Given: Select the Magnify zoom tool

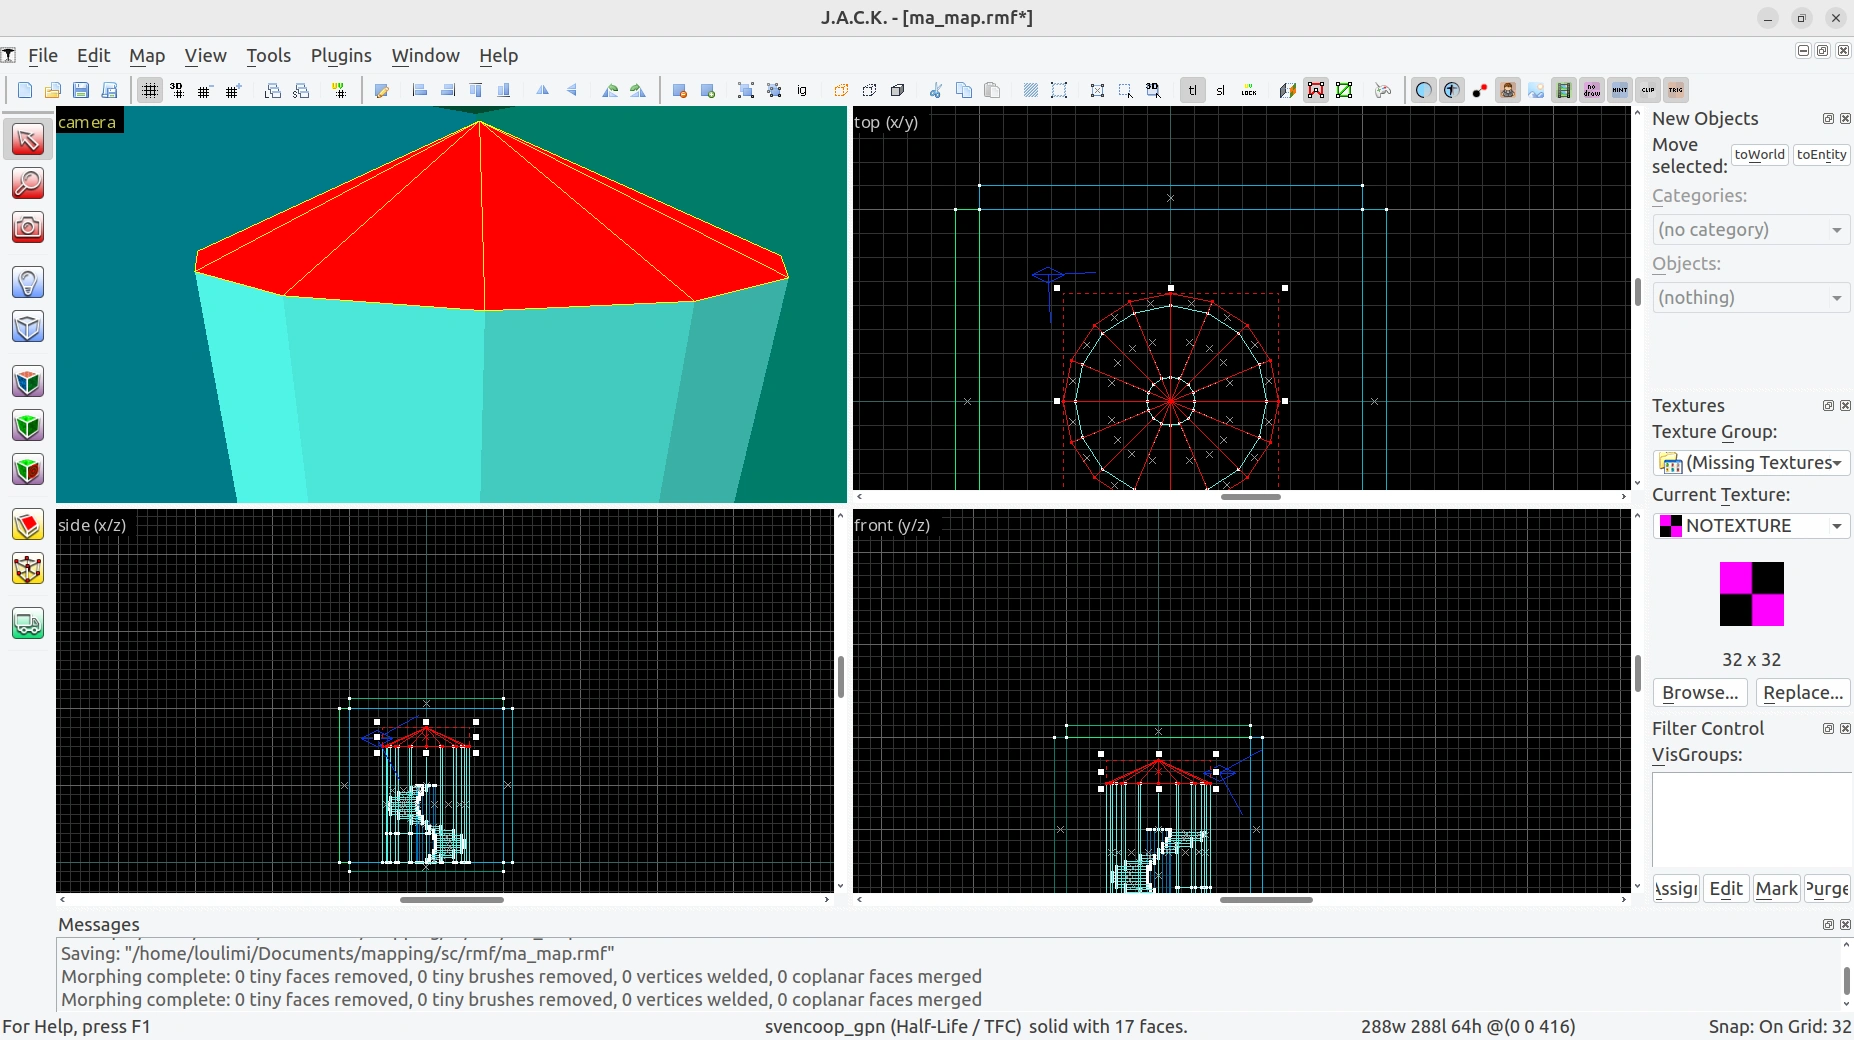Looking at the screenshot, I should (28, 183).
